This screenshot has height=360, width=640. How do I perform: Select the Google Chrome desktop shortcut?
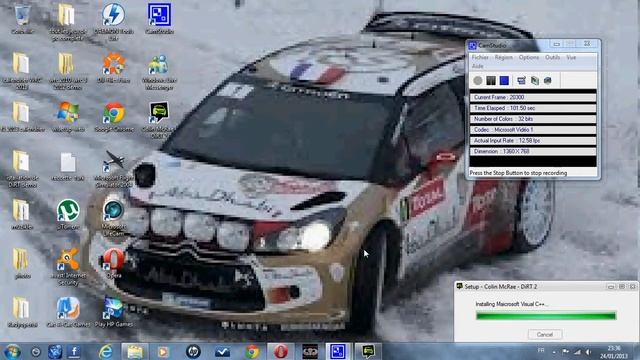(x=113, y=117)
